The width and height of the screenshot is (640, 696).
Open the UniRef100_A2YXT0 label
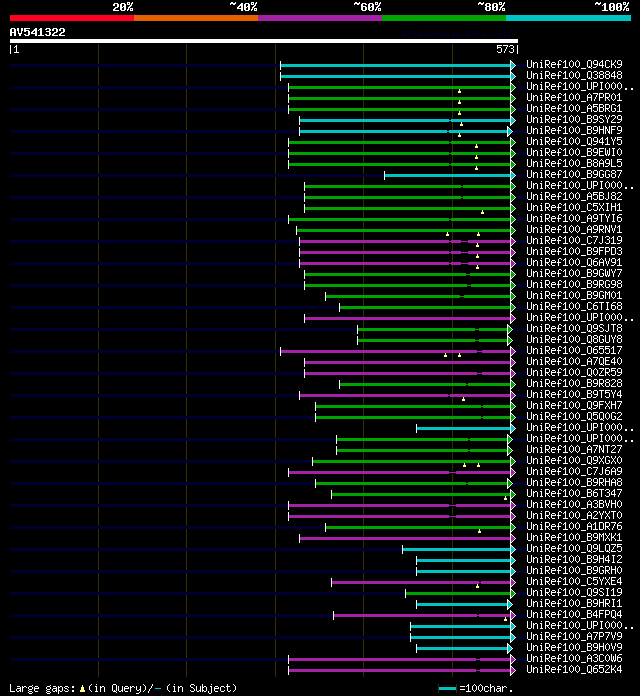[x=574, y=515]
